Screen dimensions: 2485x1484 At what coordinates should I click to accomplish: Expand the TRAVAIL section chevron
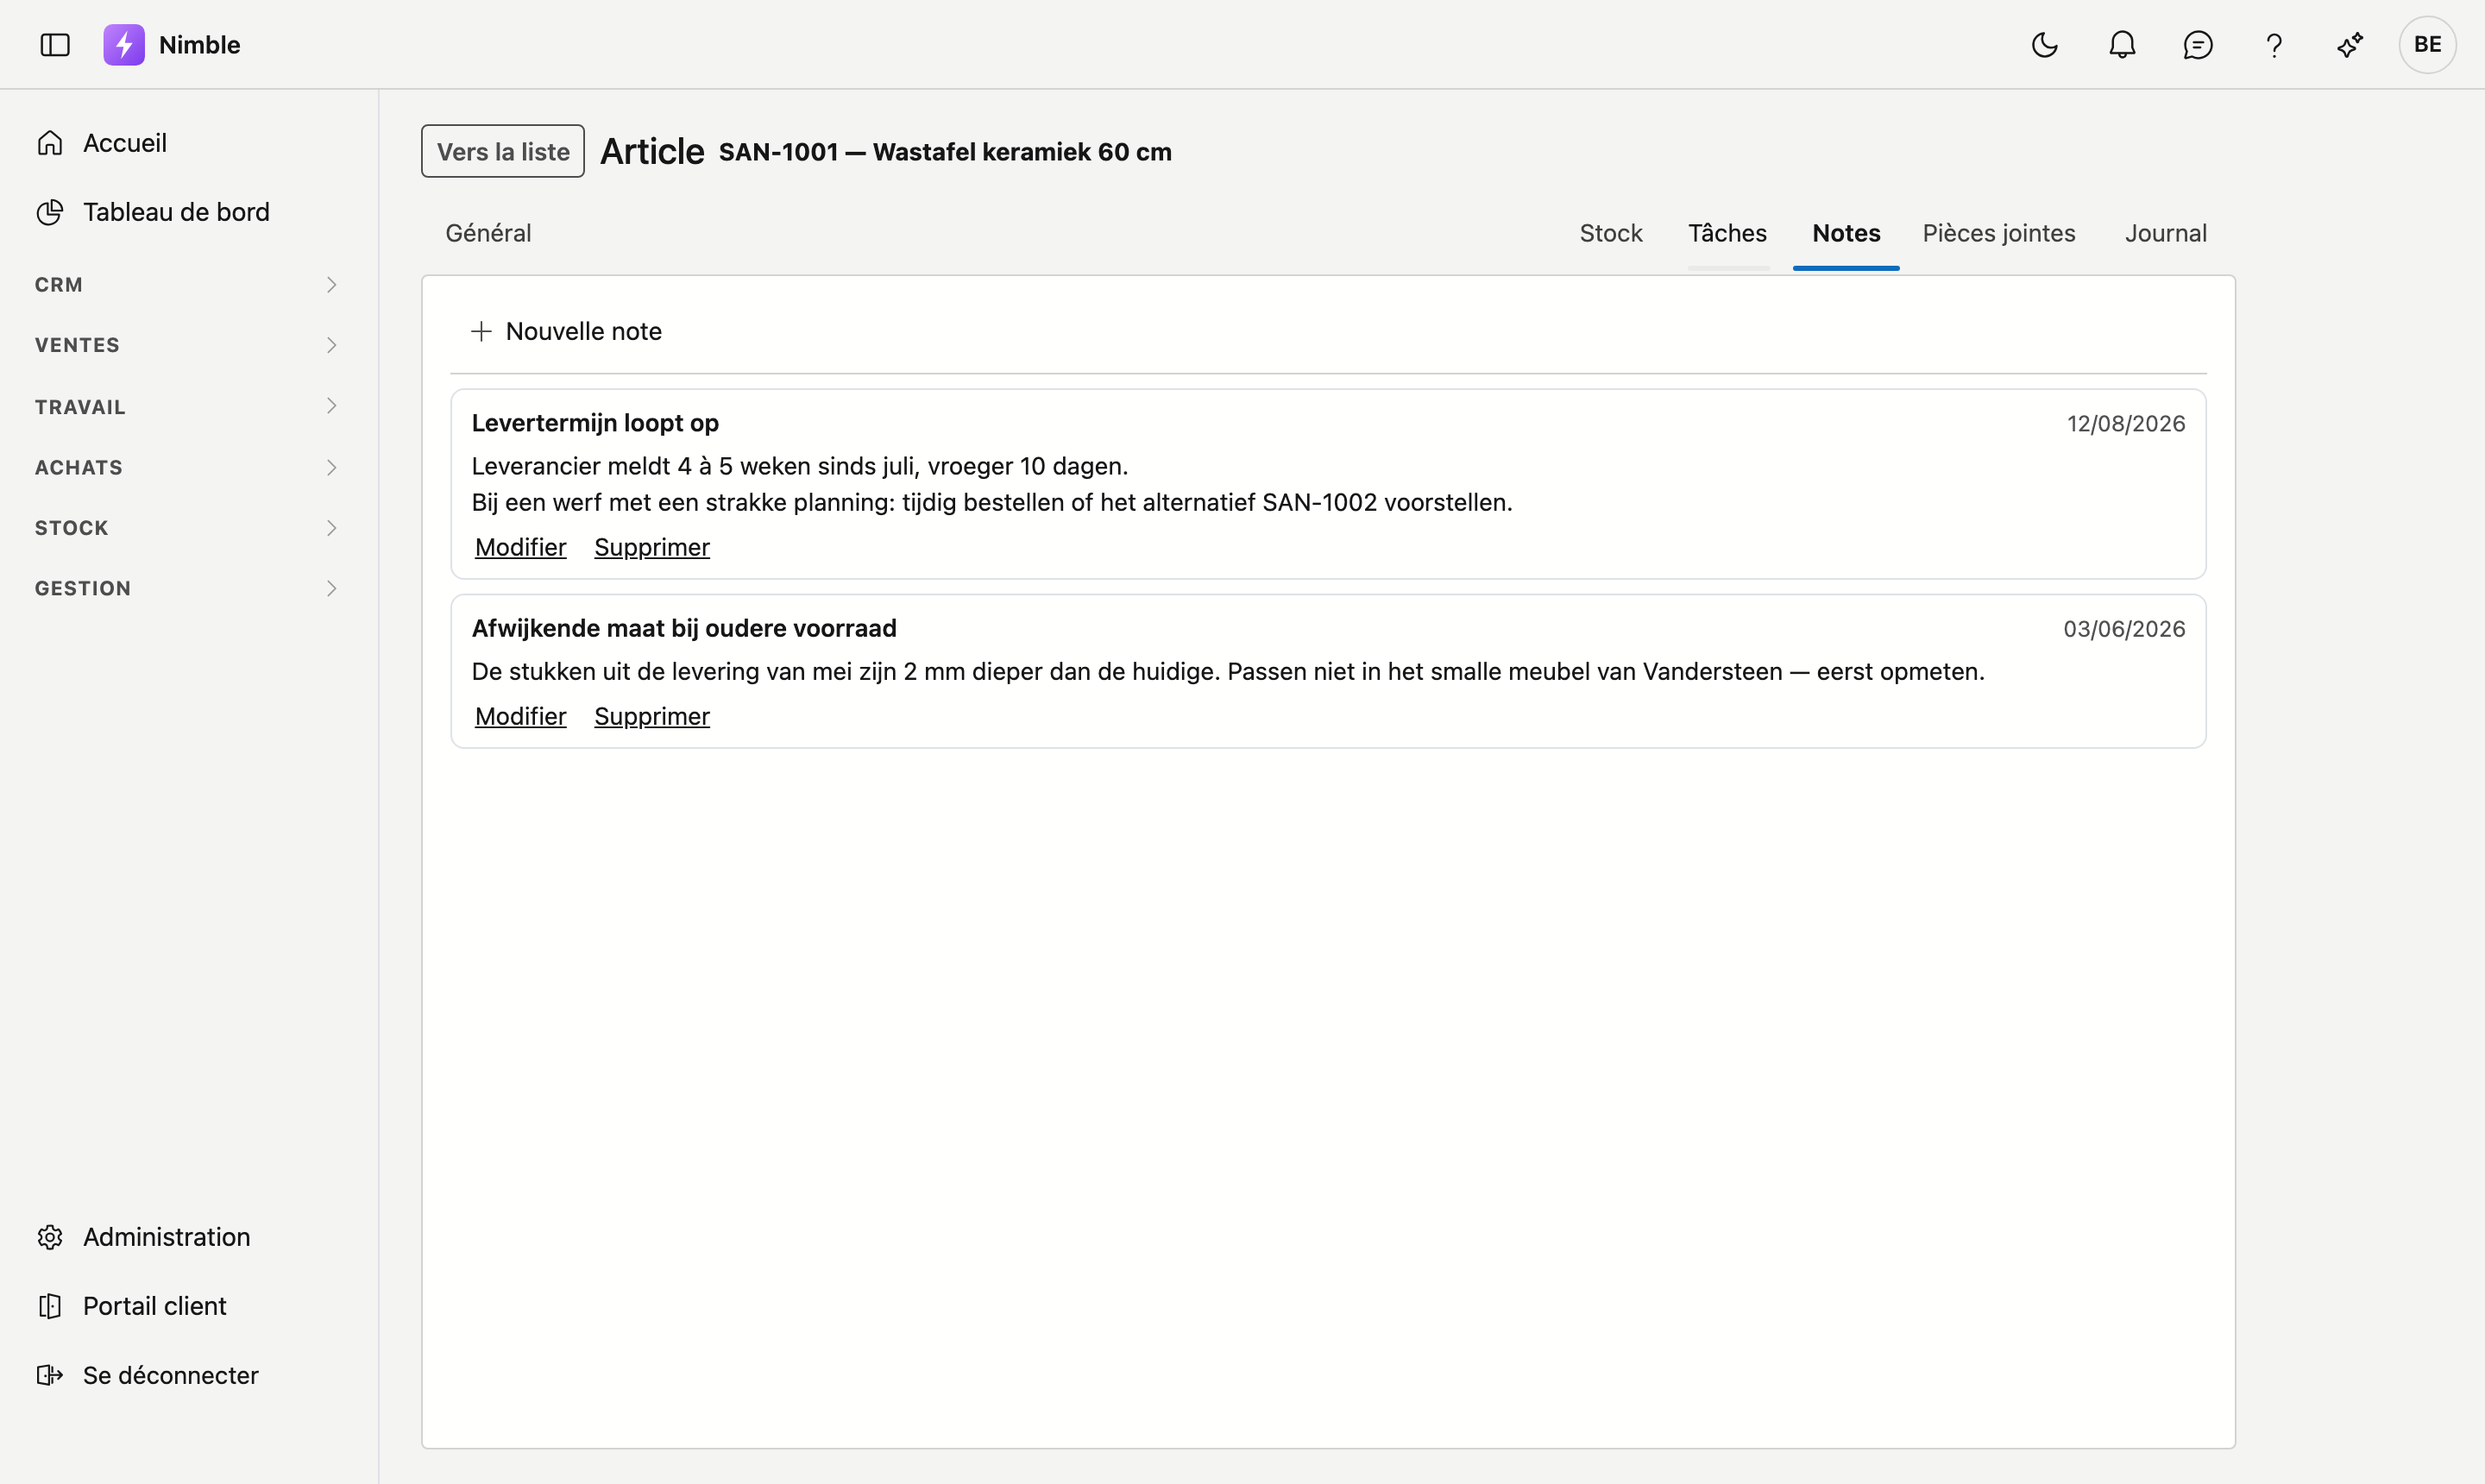[x=331, y=406]
